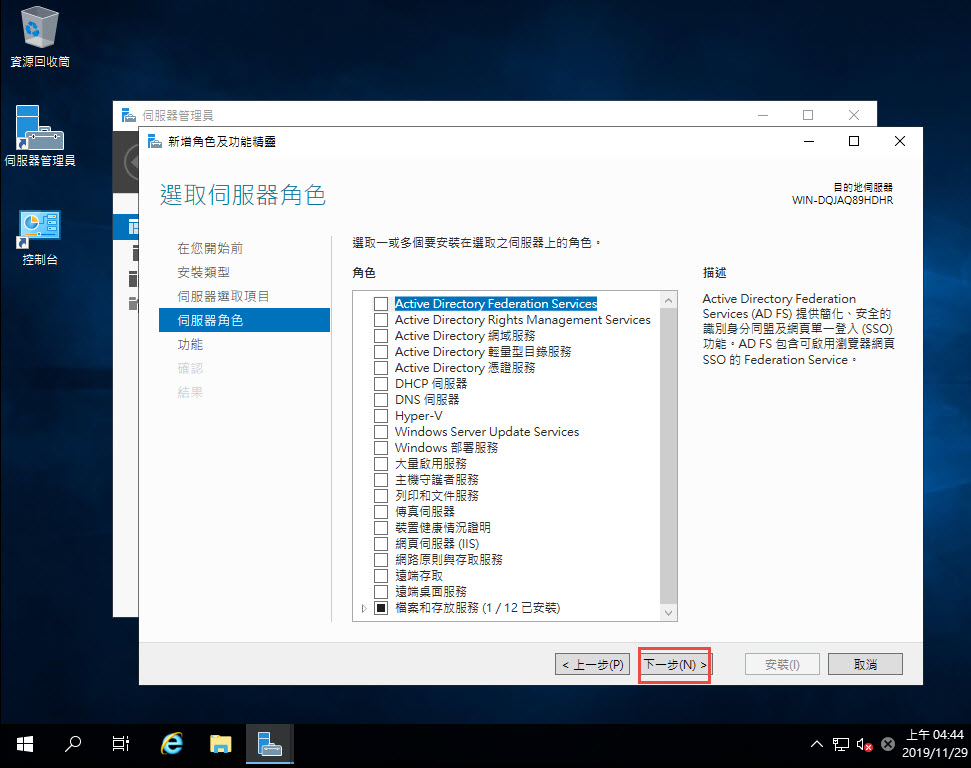Go to 功能 wizard step

189,344
